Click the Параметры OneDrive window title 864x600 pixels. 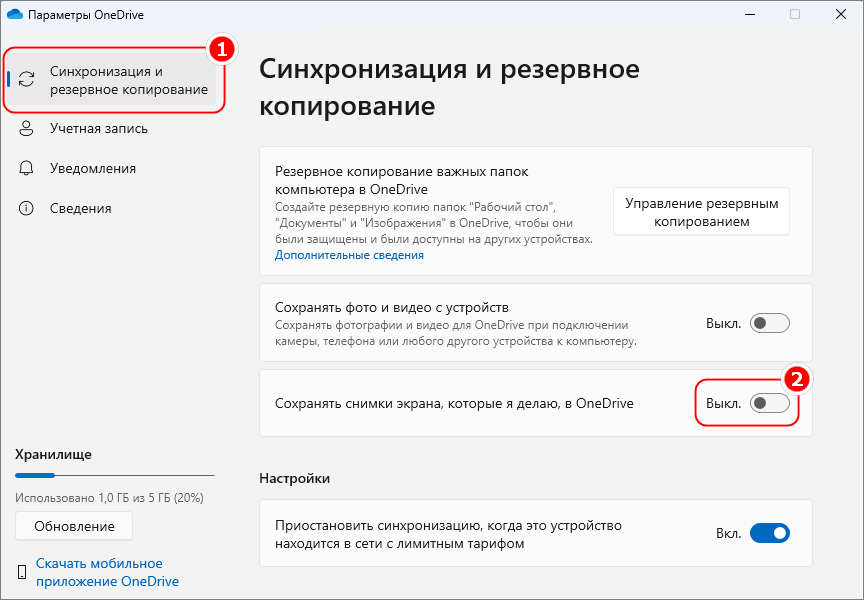click(x=86, y=15)
